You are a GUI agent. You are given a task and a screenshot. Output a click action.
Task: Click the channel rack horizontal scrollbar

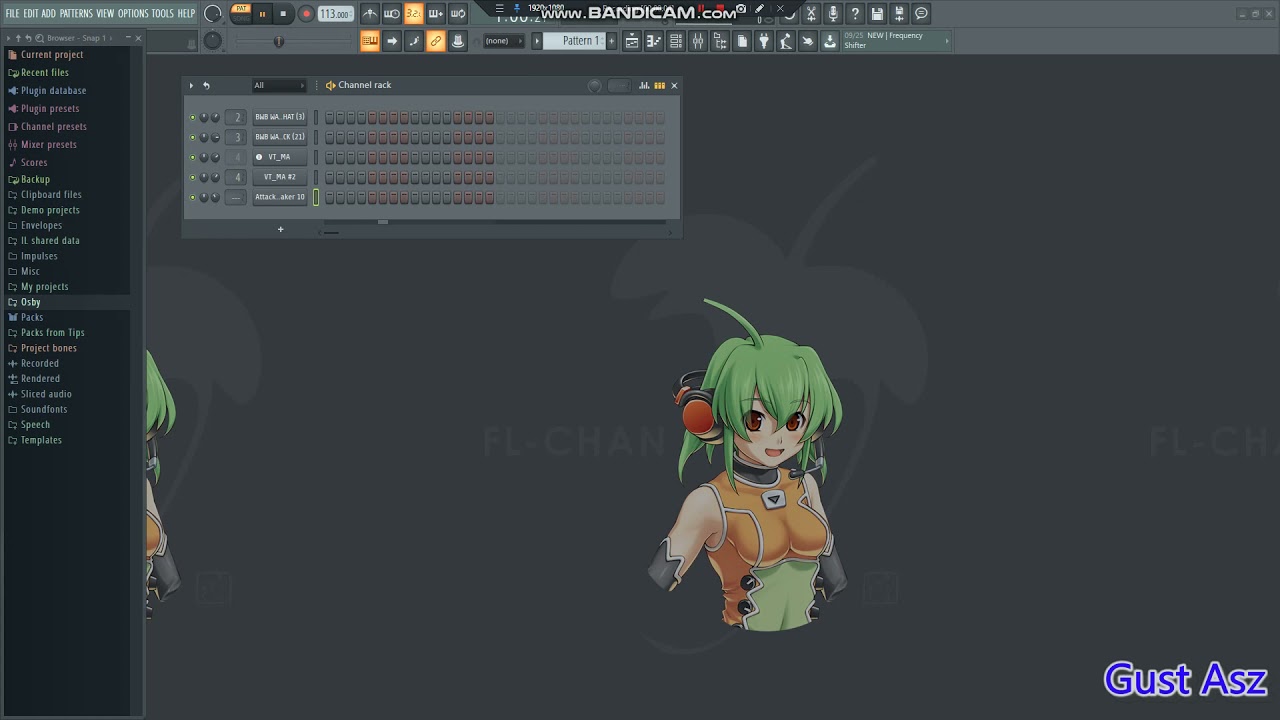[x=496, y=232]
